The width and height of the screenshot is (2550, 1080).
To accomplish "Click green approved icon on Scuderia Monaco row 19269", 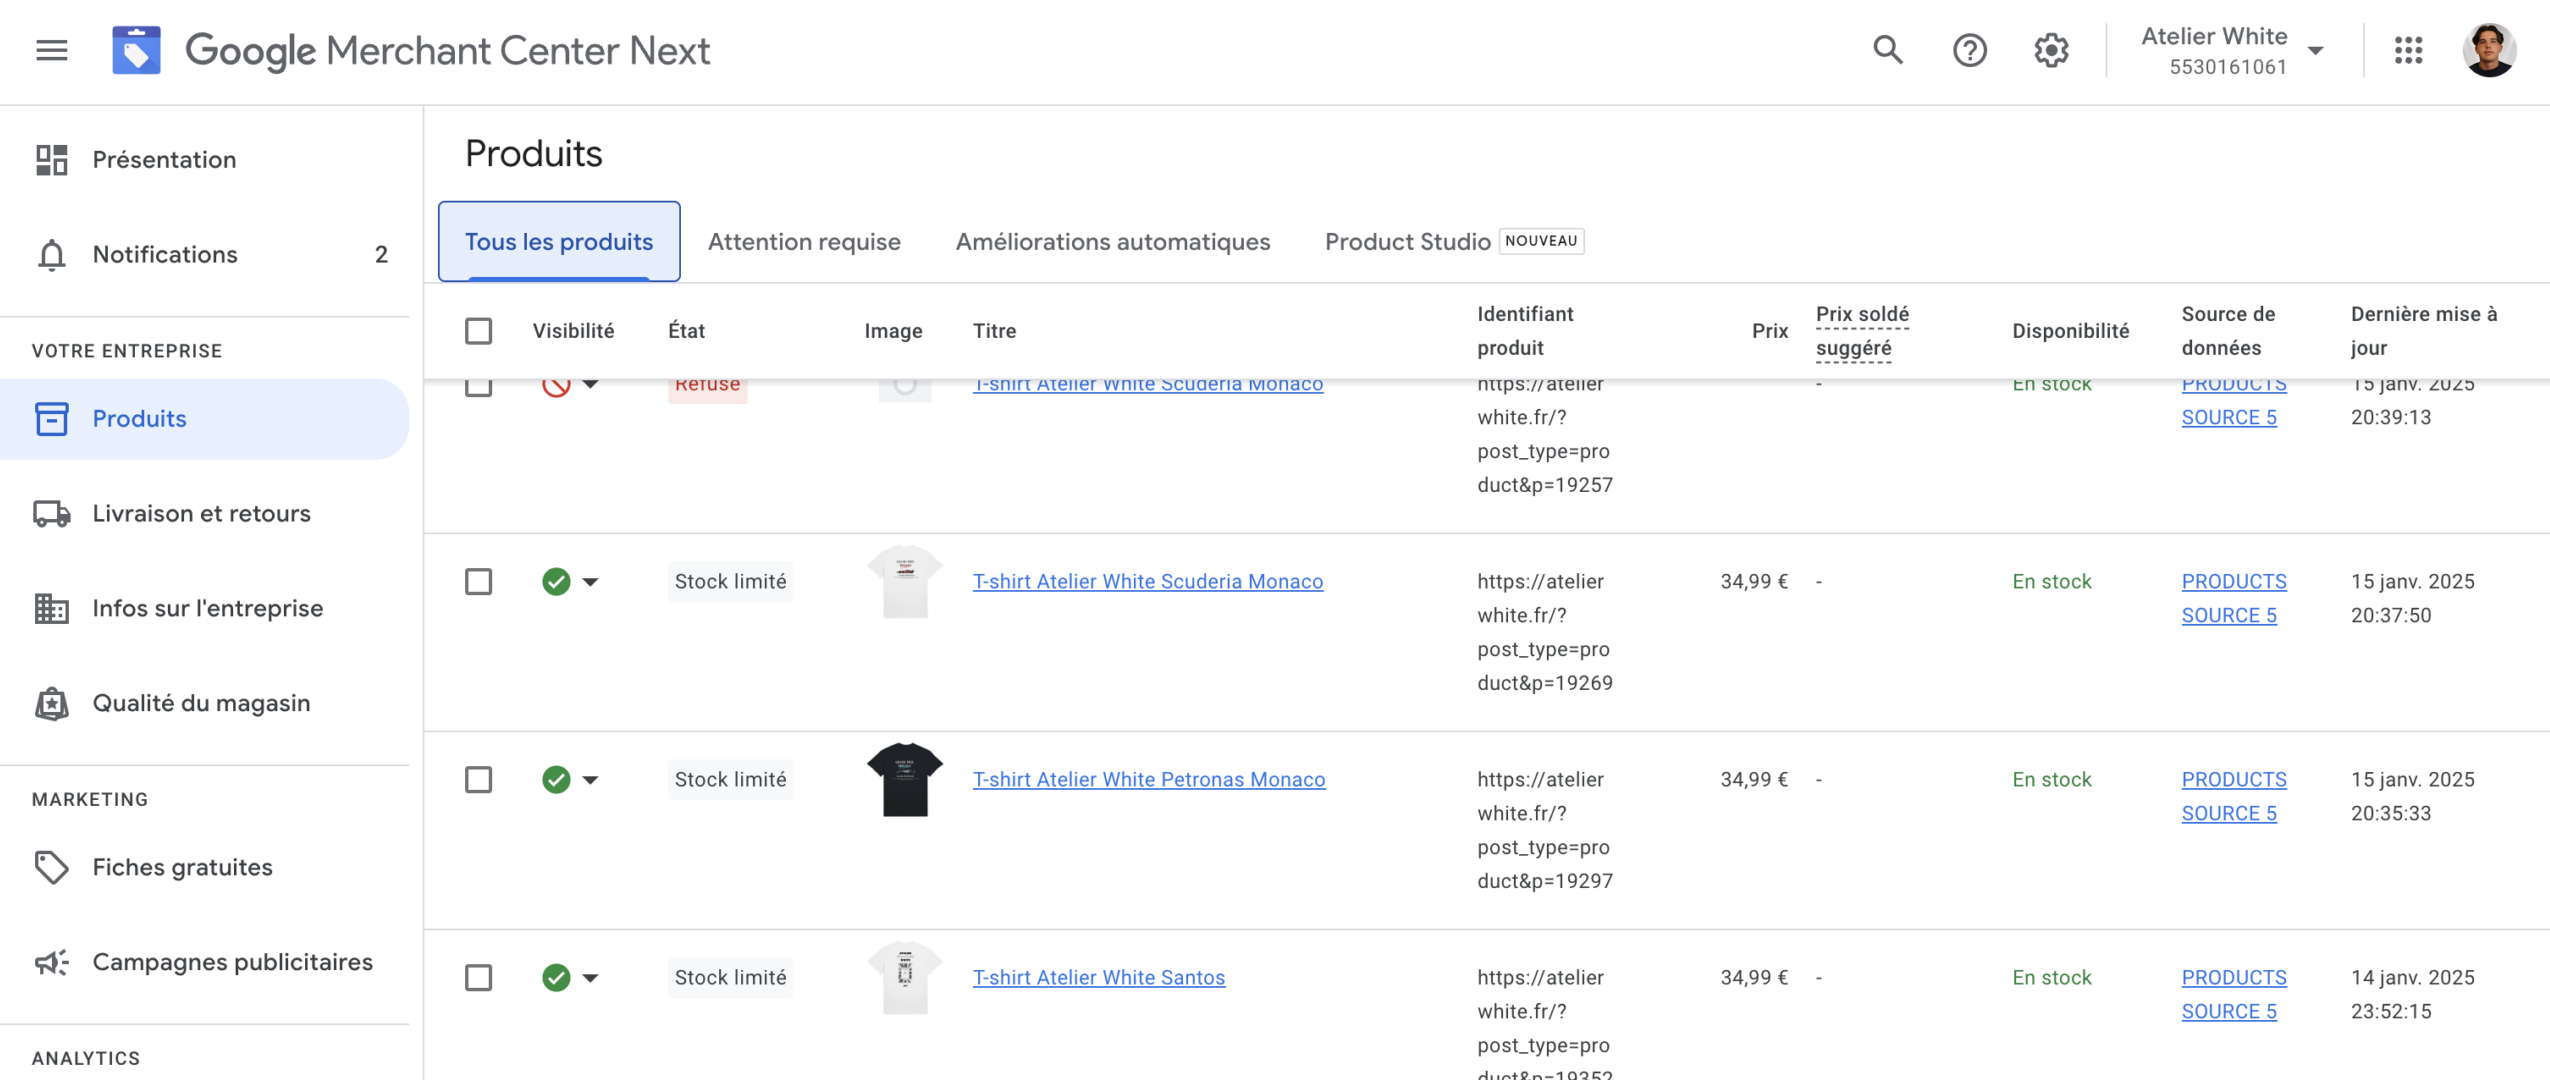I will tap(556, 582).
